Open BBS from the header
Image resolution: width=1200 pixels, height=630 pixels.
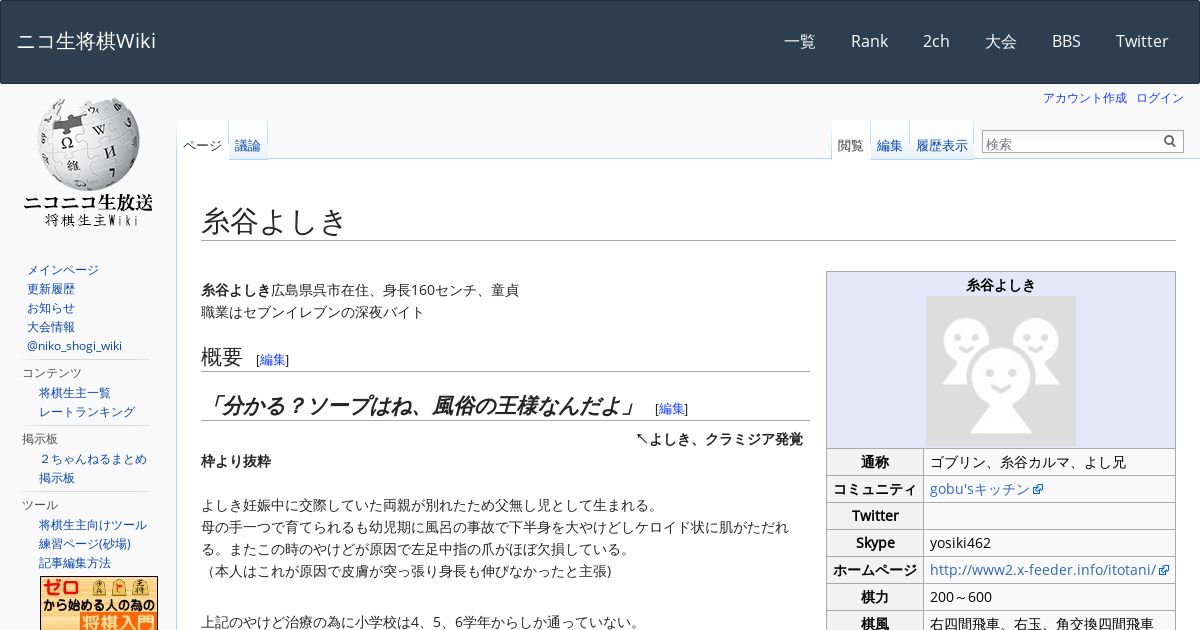(1066, 41)
